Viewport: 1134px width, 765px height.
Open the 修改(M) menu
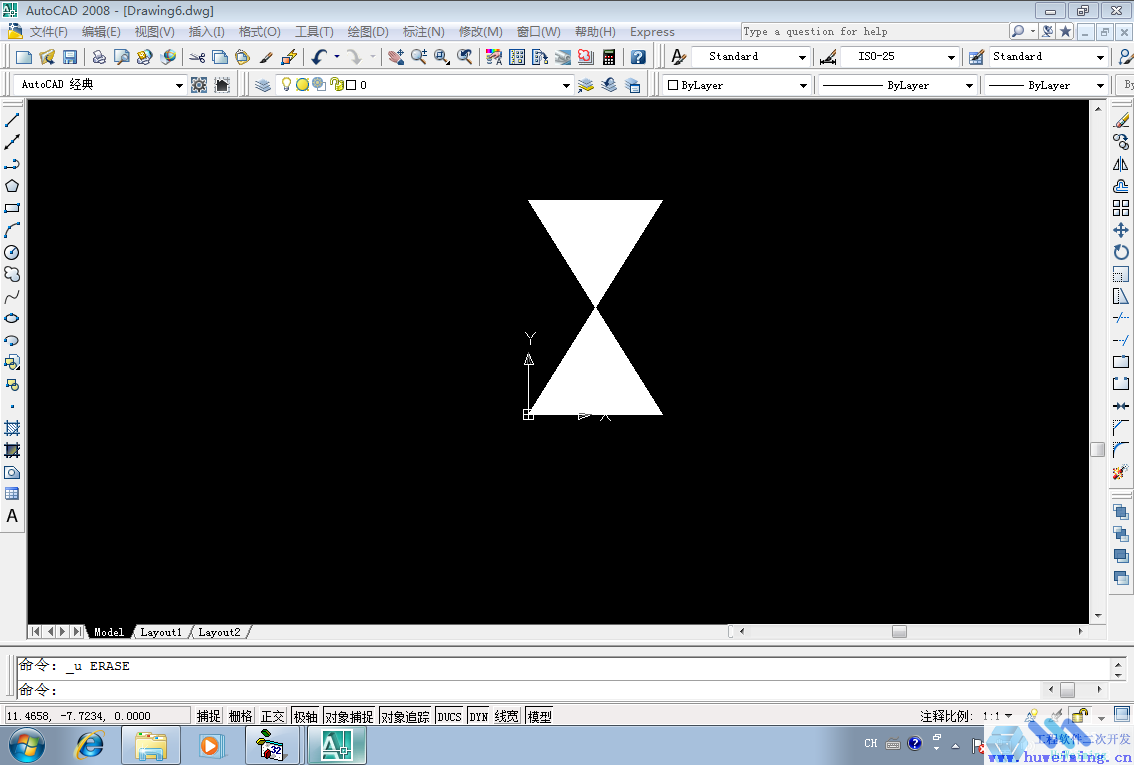click(480, 32)
